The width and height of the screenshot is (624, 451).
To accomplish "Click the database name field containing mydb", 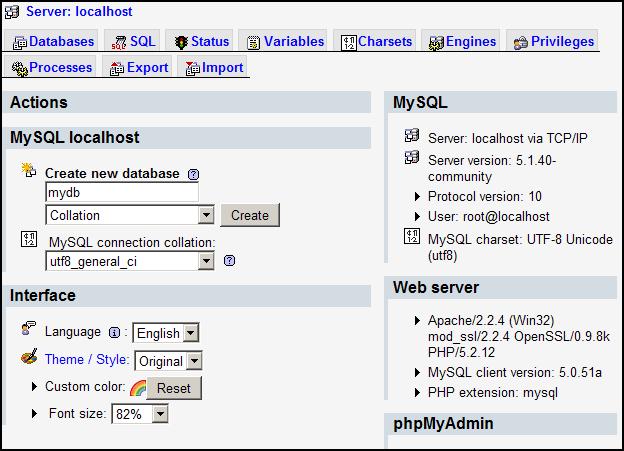I will coord(122,192).
